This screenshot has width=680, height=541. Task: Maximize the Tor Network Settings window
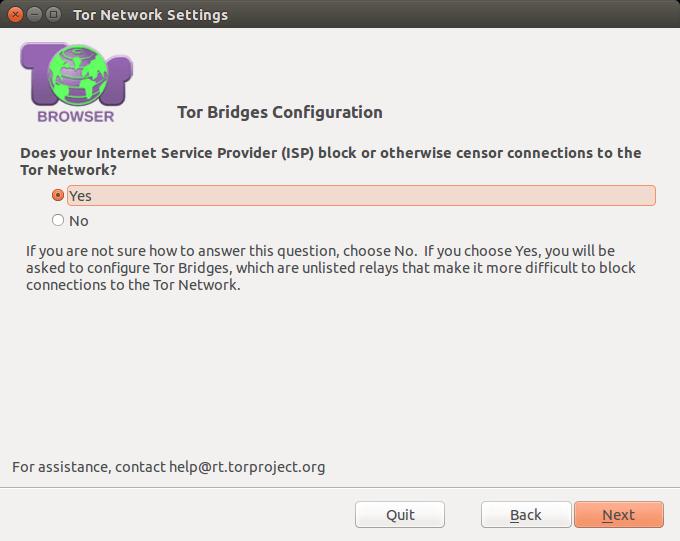point(53,14)
